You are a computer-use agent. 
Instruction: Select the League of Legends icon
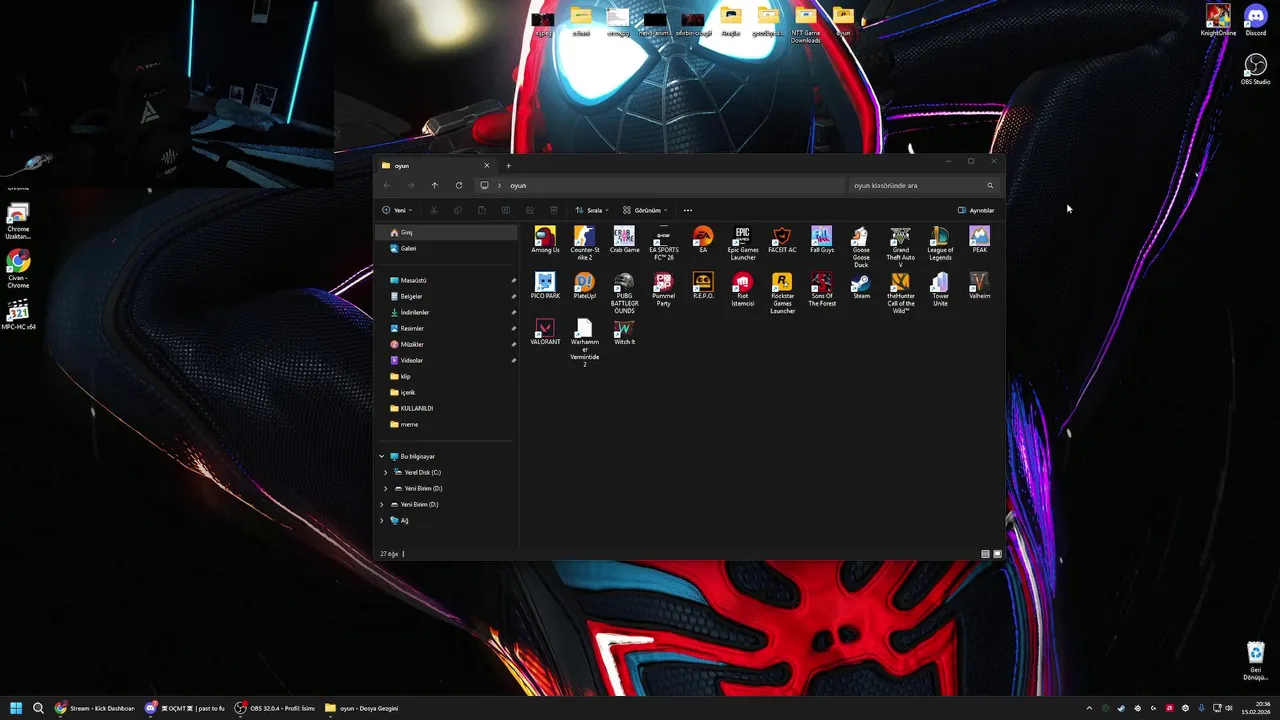[x=940, y=243]
